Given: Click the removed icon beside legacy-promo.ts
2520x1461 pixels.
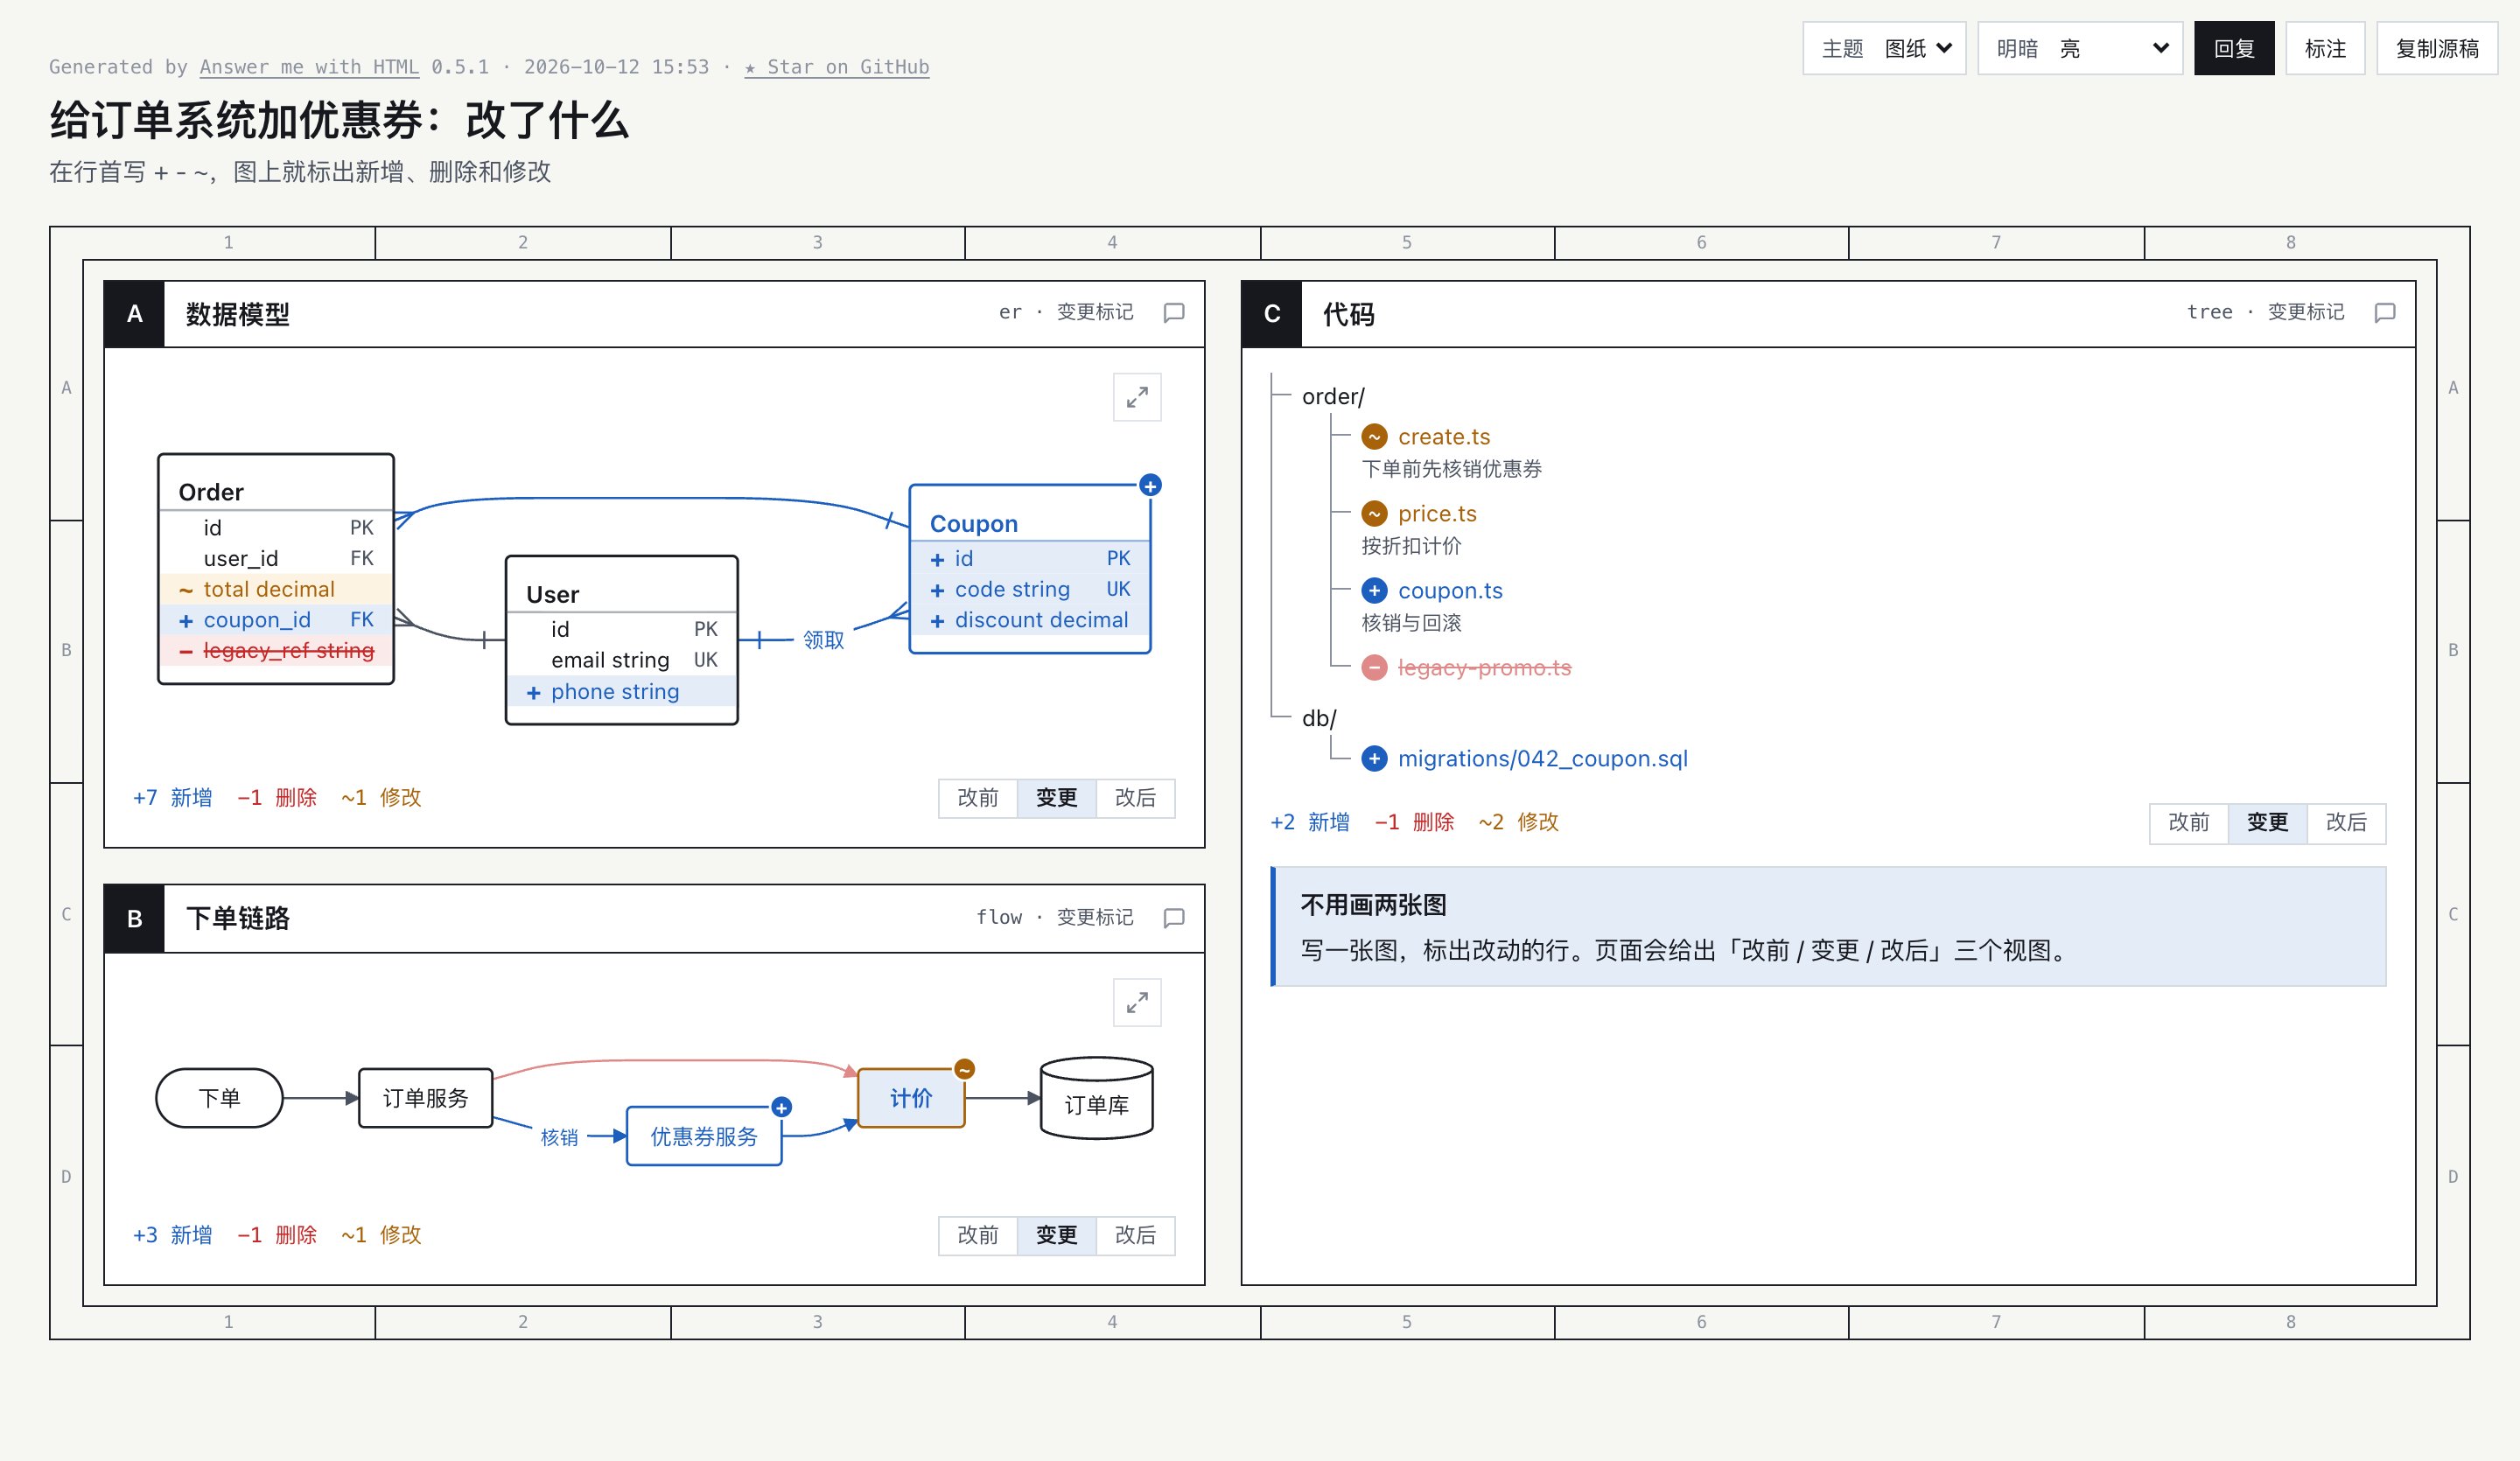Looking at the screenshot, I should [x=1374, y=667].
